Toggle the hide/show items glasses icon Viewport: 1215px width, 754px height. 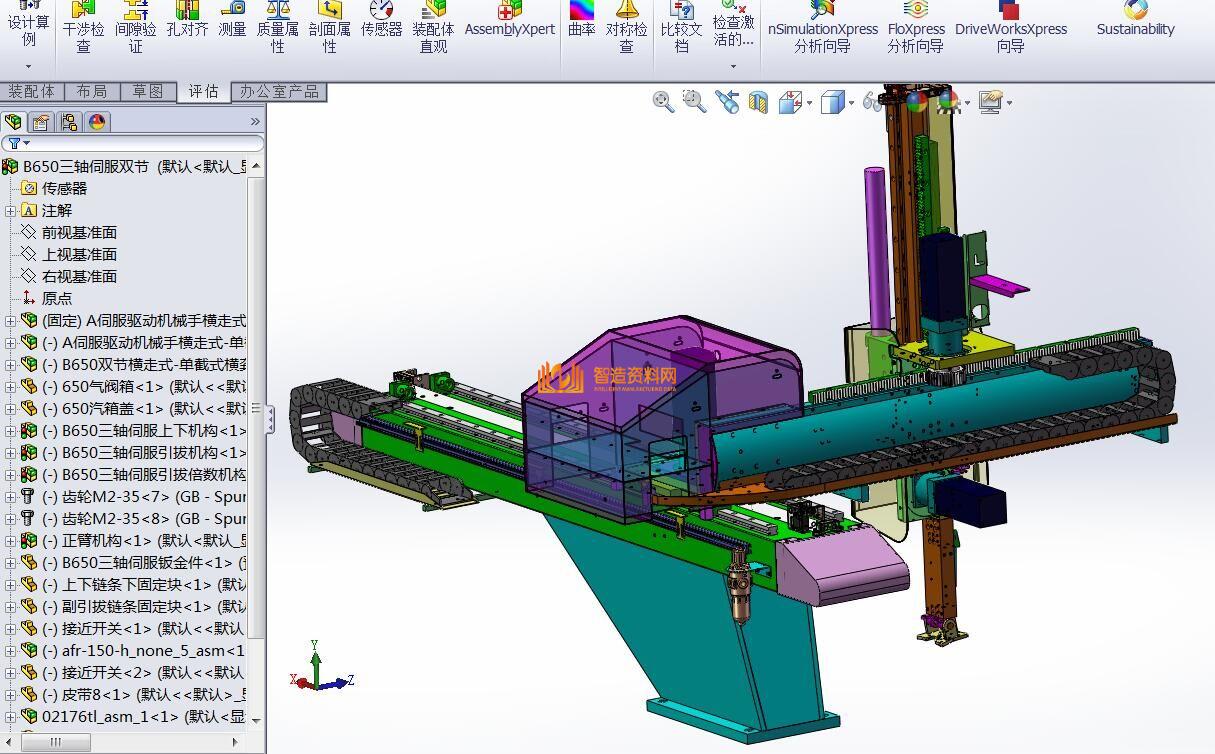point(872,102)
